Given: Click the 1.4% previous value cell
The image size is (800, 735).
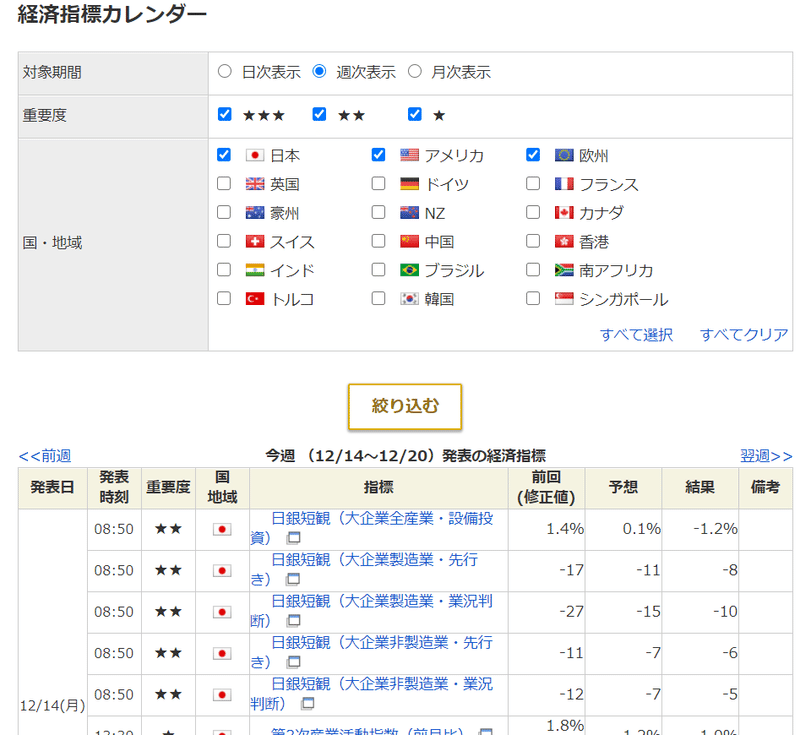Looking at the screenshot, I should (546, 529).
